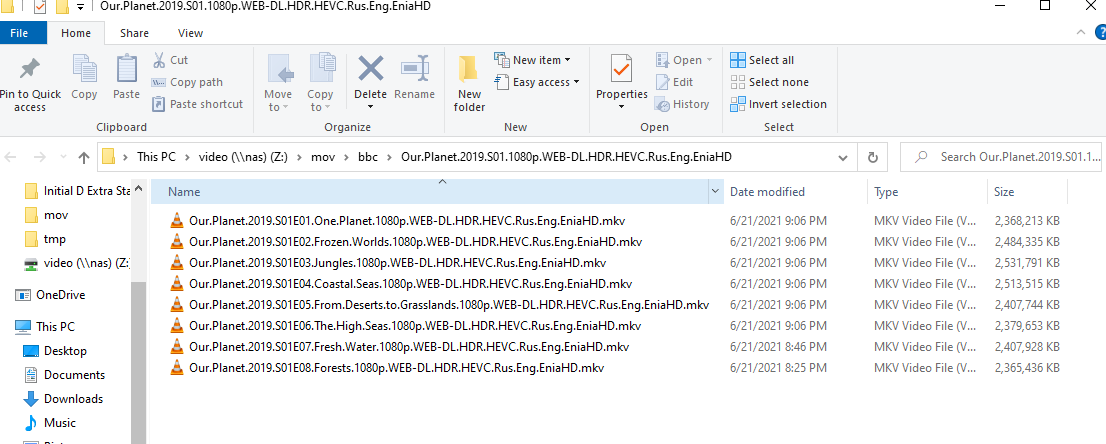Sort by Date modified column
This screenshot has height=444, width=1106.
(794, 191)
